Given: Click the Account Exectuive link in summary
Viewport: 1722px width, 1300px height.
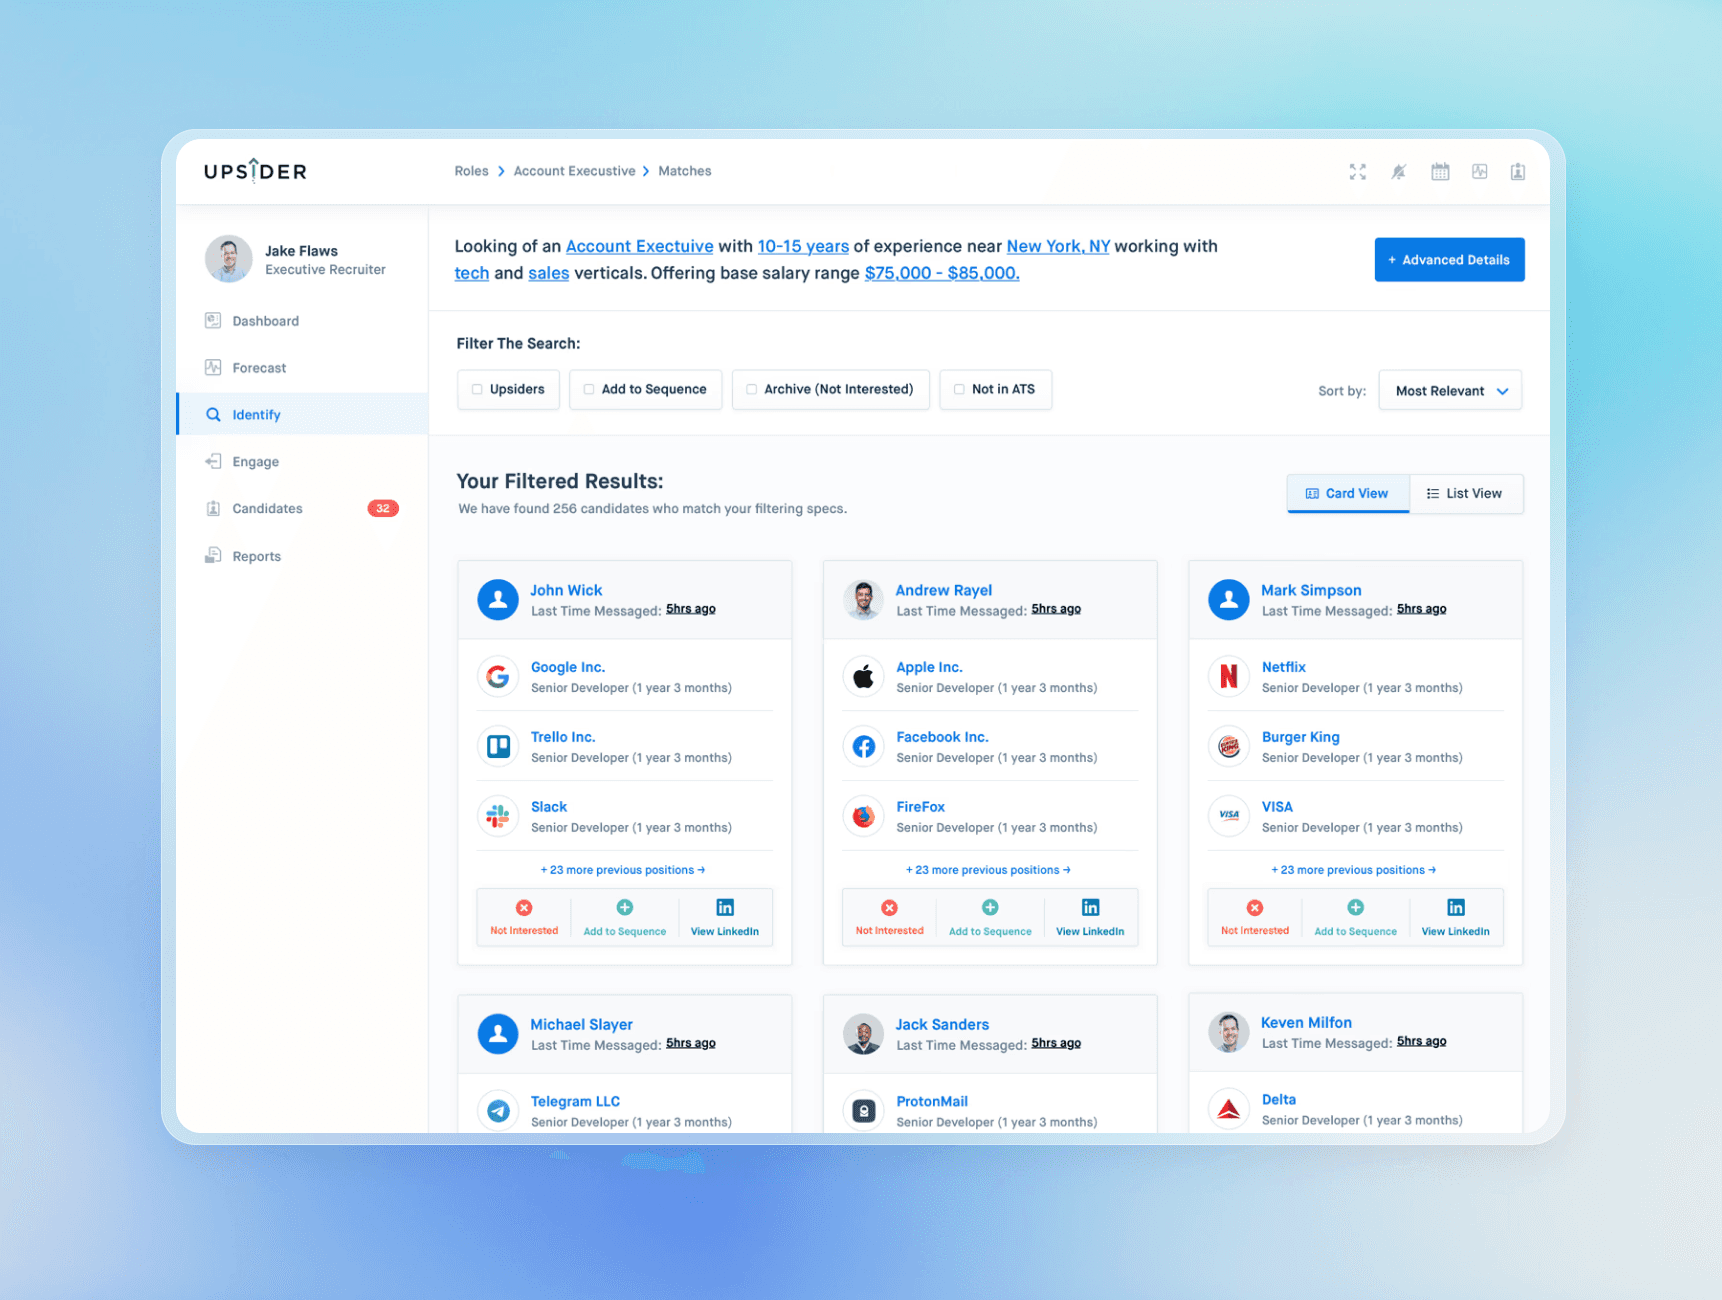Looking at the screenshot, I should coord(639,246).
